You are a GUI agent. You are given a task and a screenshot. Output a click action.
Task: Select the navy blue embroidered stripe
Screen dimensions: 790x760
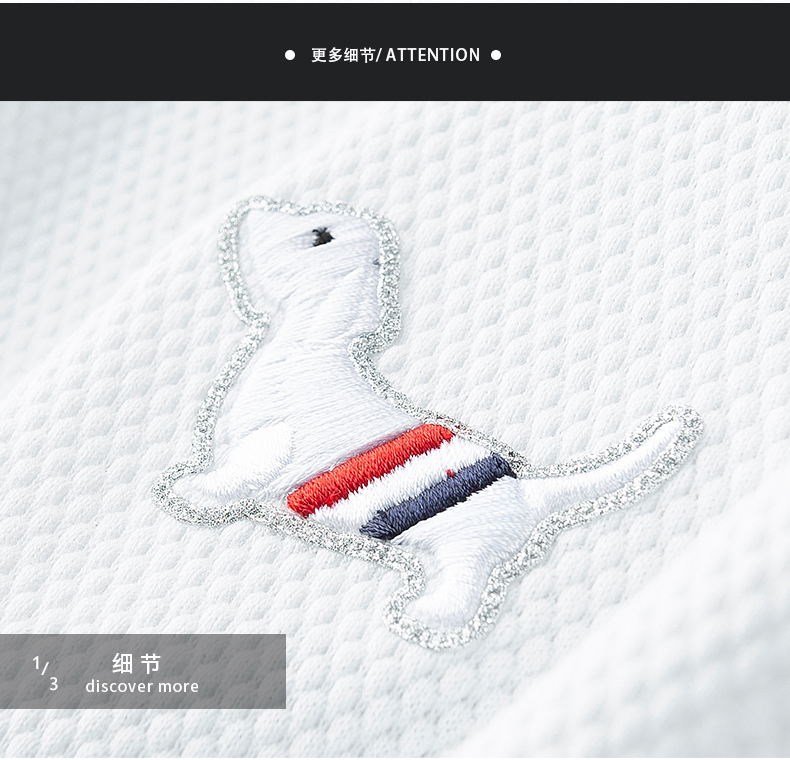(x=437, y=497)
